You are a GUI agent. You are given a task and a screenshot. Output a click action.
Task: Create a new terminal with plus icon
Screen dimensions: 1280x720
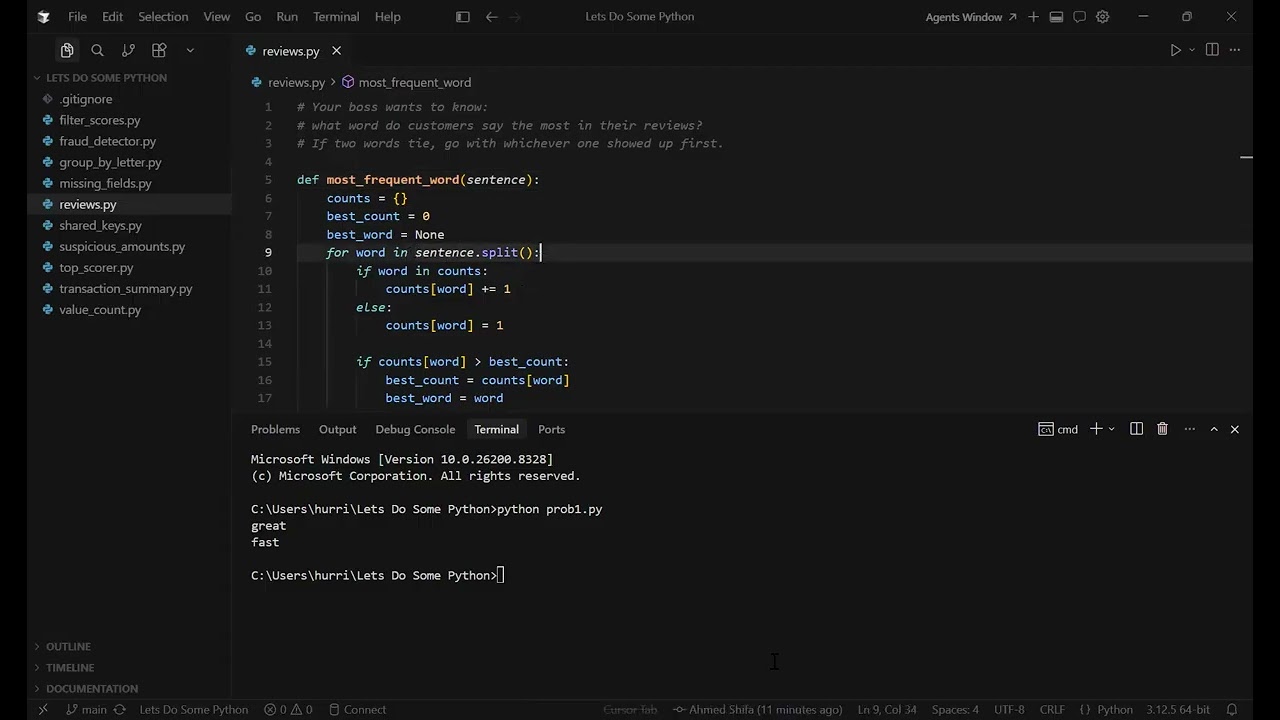tap(1096, 429)
